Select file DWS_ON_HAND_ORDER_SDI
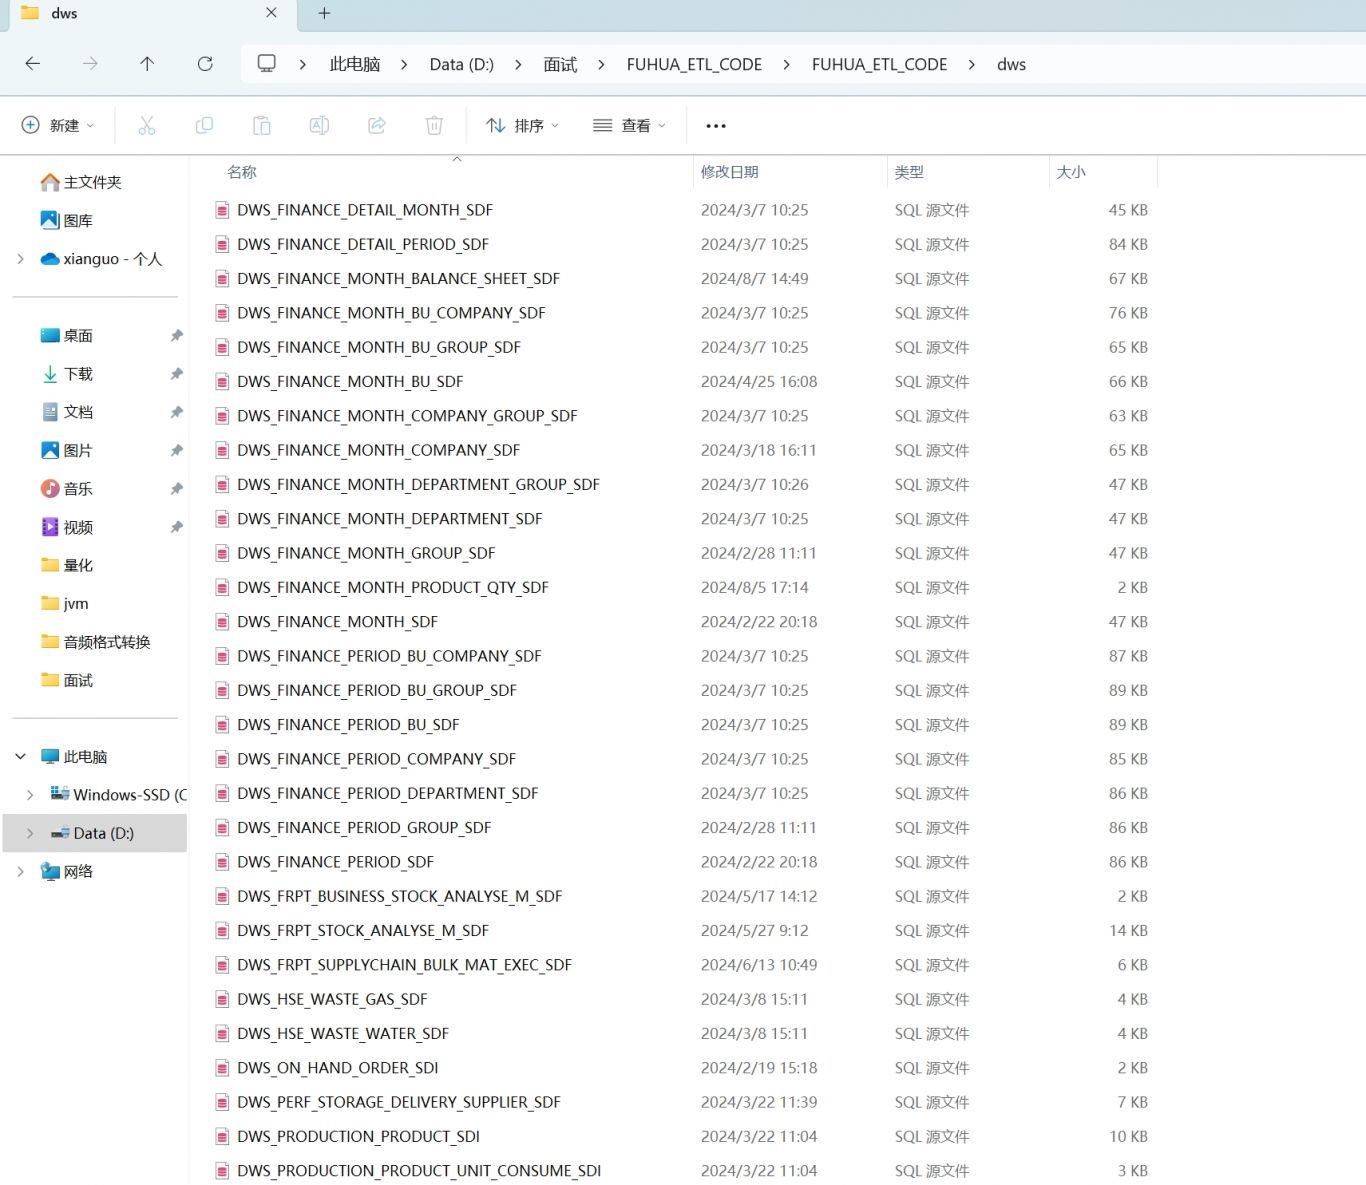 (338, 1068)
